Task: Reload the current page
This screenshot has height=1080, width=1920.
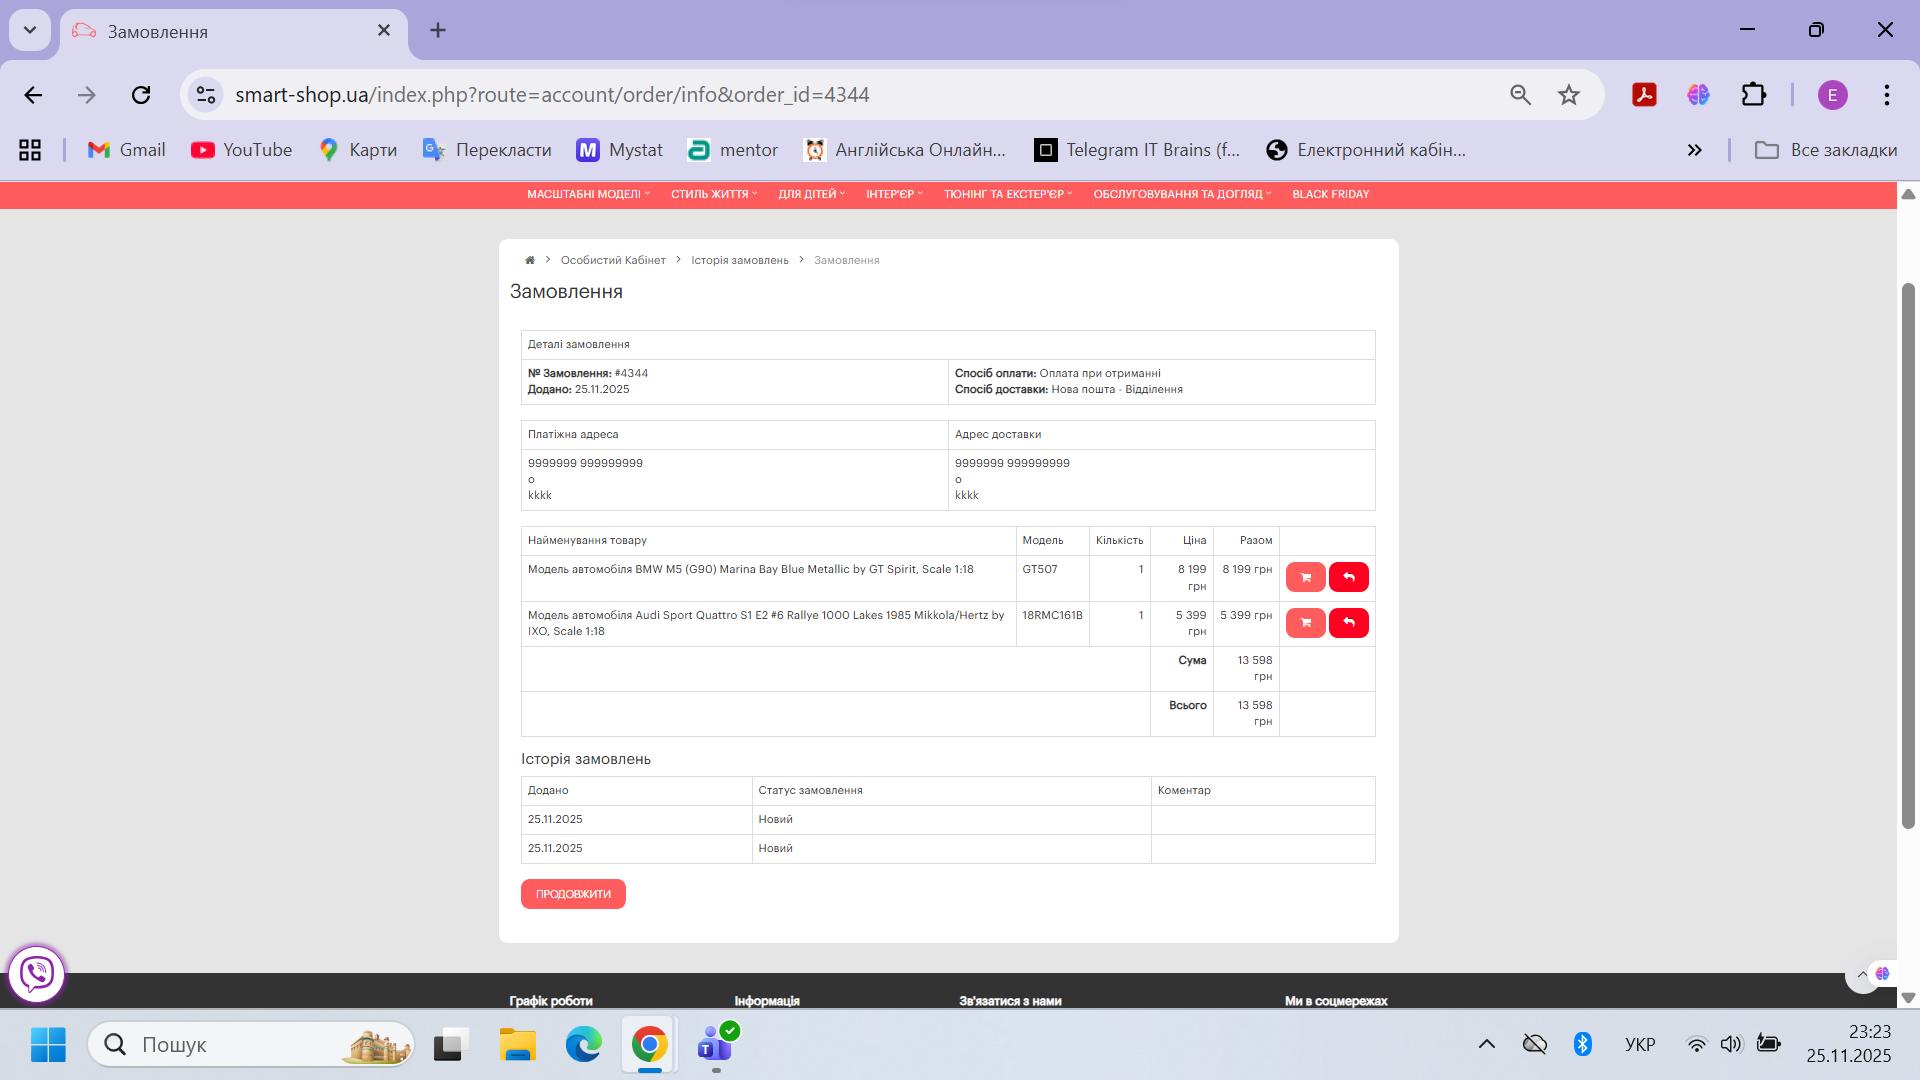Action: 141,95
